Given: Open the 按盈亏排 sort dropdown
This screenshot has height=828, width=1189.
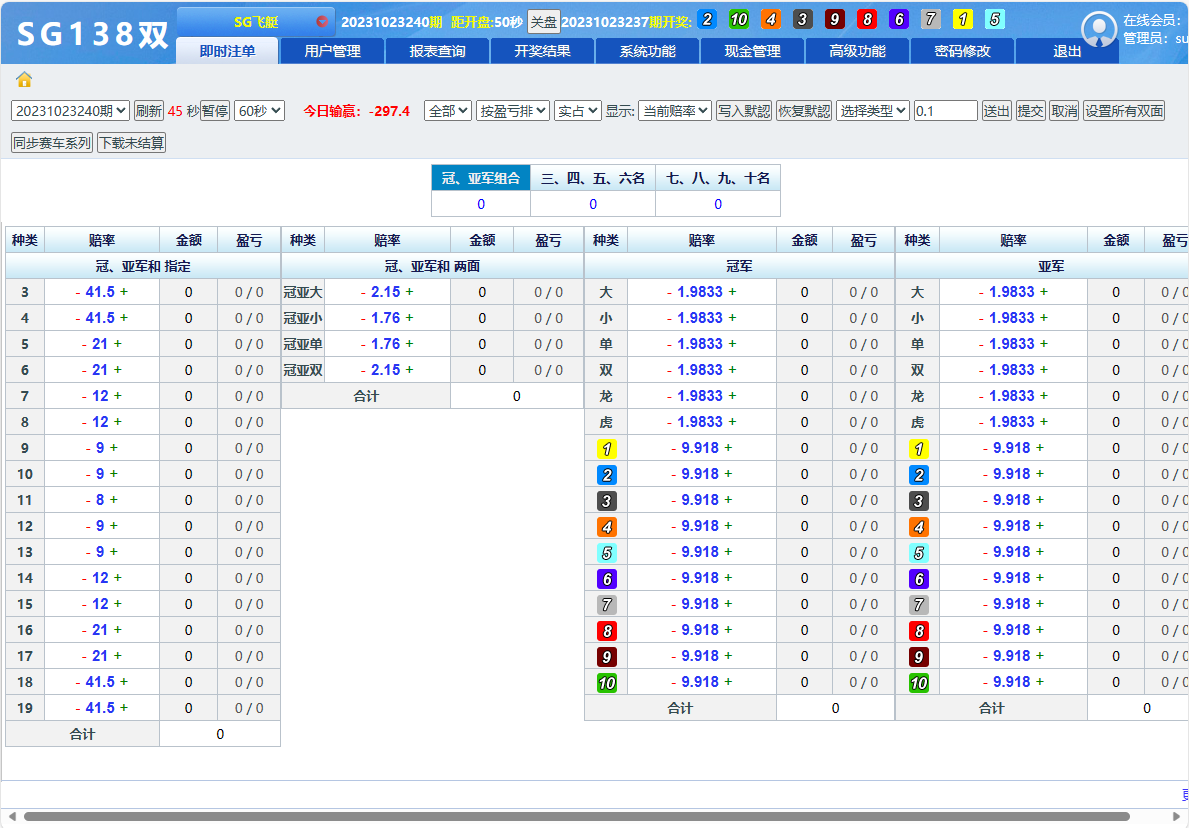Looking at the screenshot, I should pyautogui.click(x=513, y=111).
